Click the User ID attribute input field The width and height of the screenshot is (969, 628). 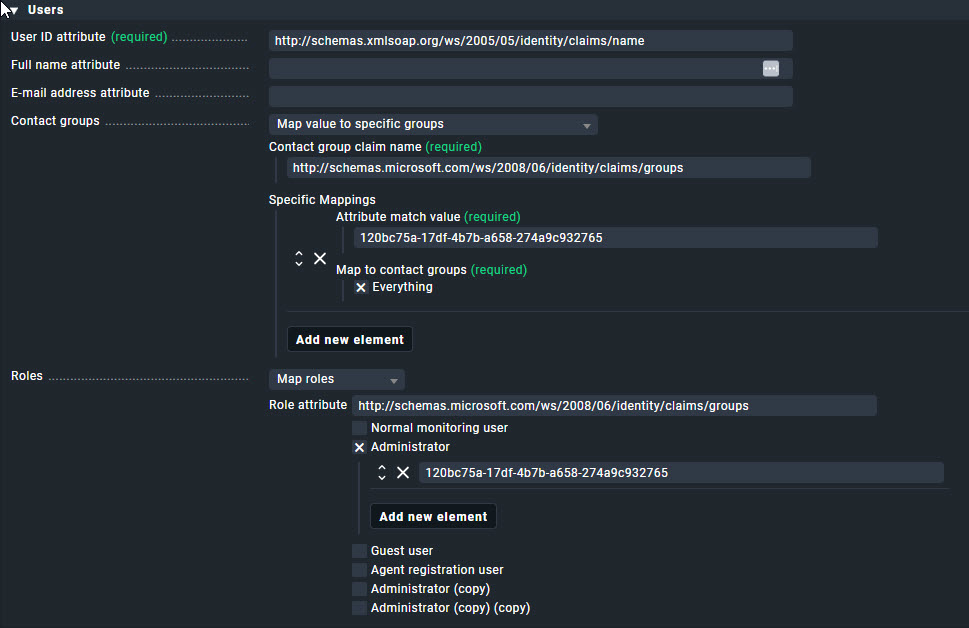[530, 40]
